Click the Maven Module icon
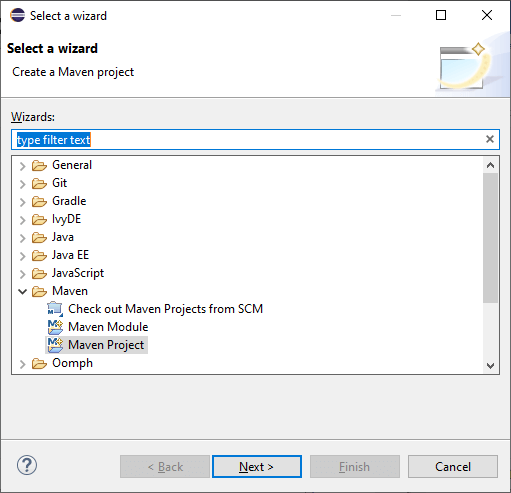The height and width of the screenshot is (493, 511). (x=55, y=327)
